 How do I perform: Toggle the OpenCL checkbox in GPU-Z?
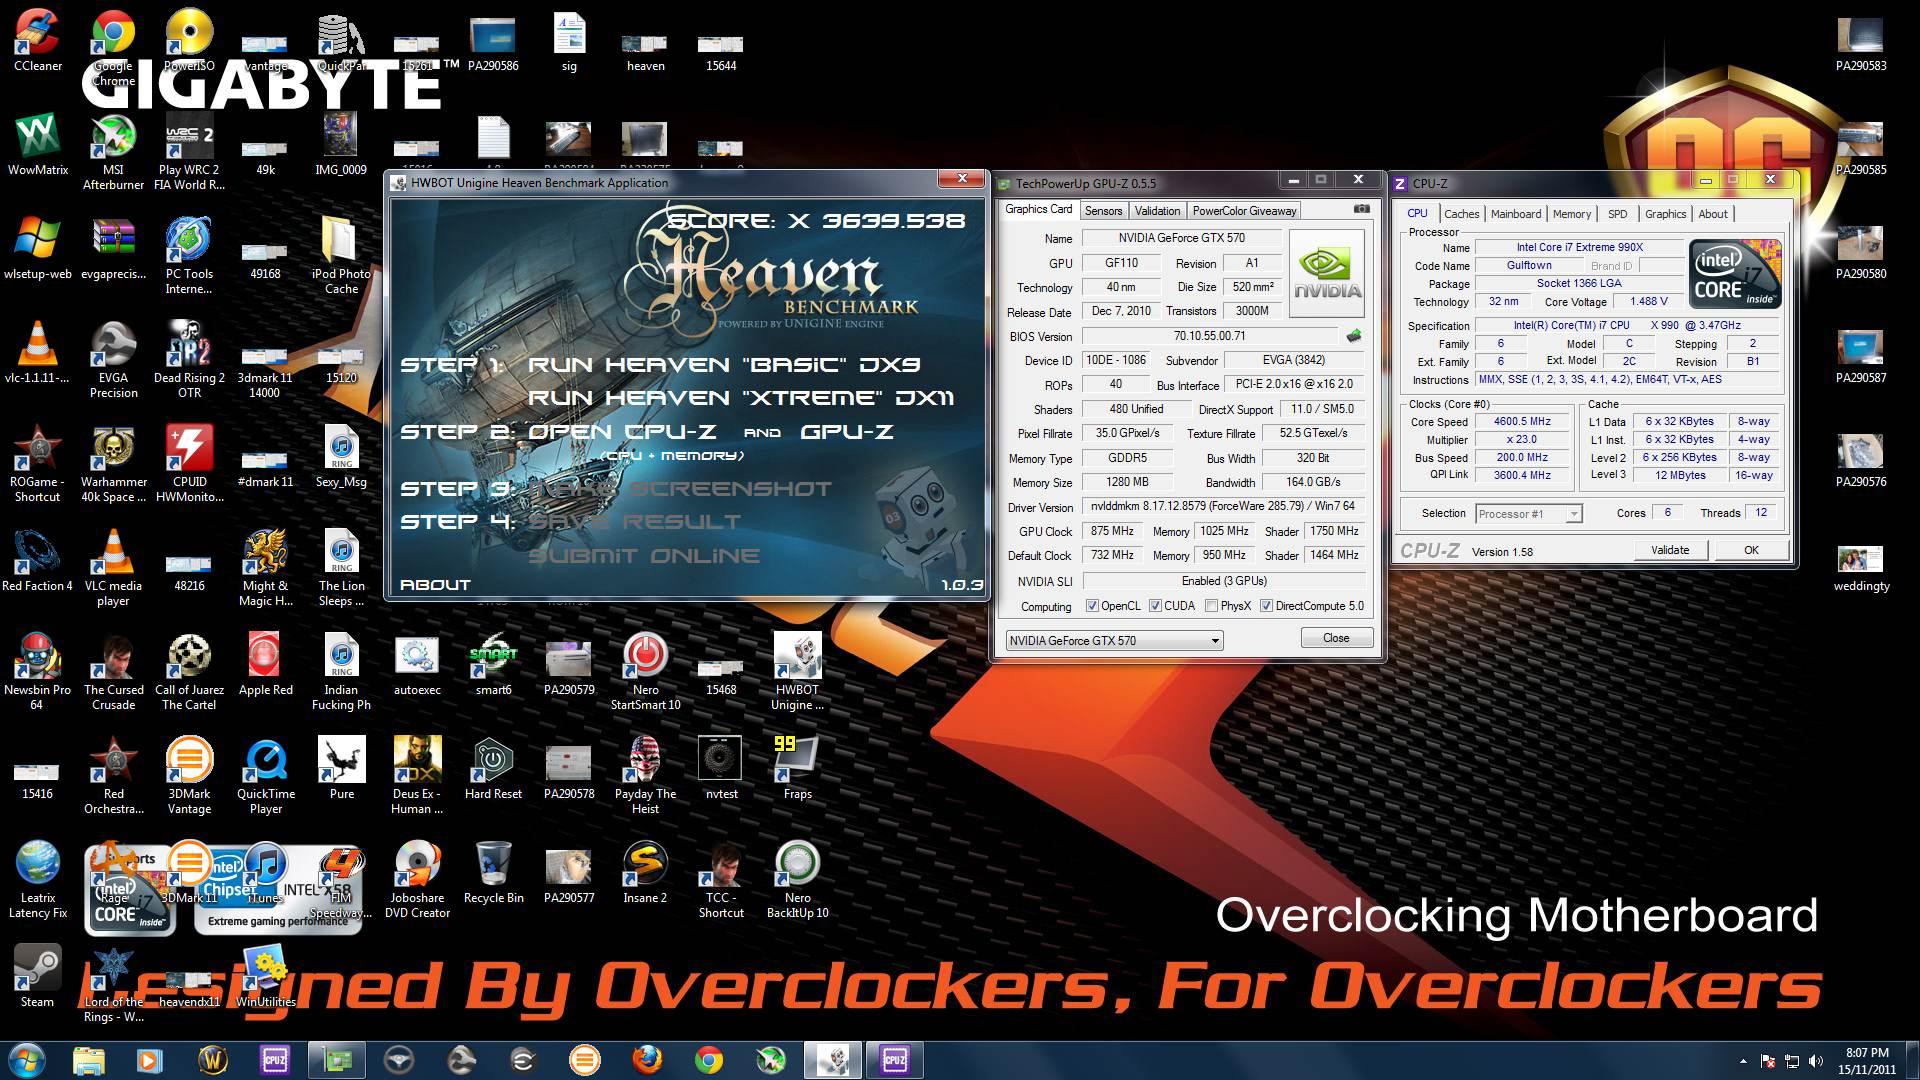click(x=1092, y=606)
